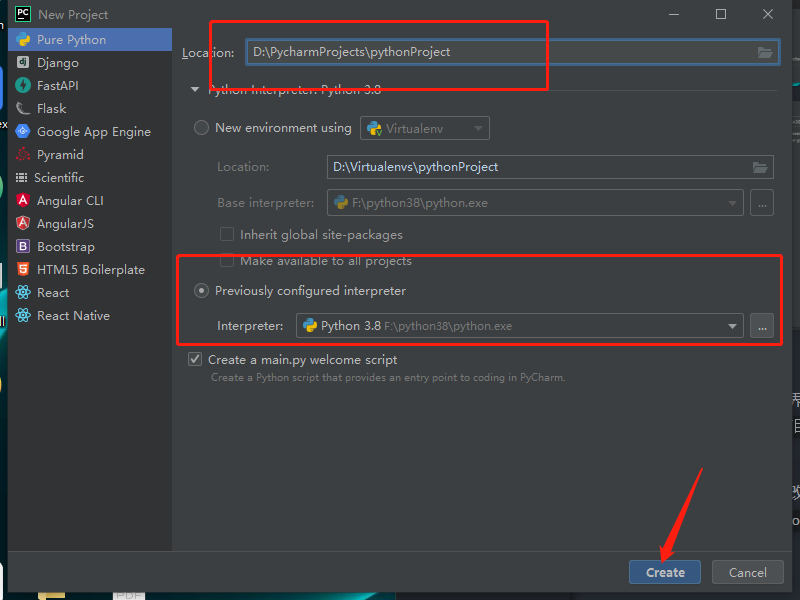Collapse the Python Interpreter section
800x600 pixels.
[x=194, y=89]
